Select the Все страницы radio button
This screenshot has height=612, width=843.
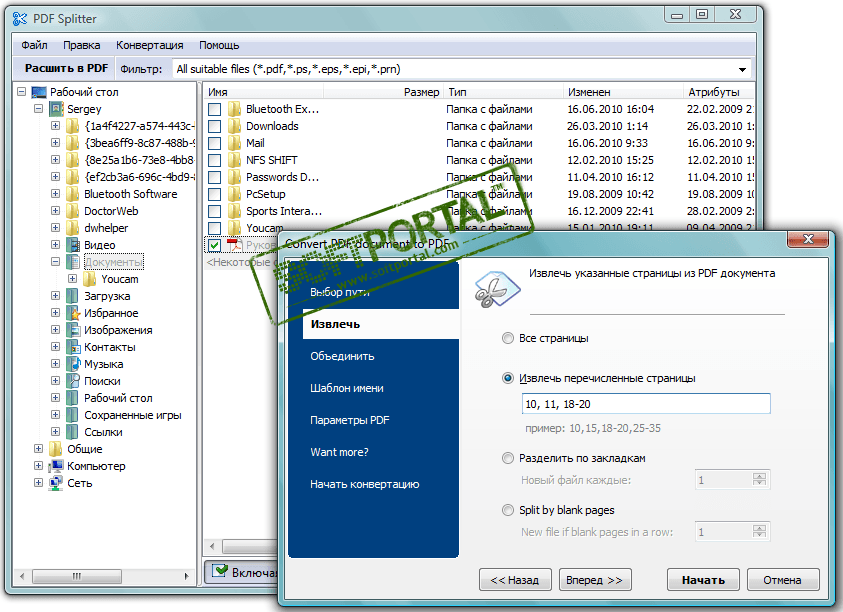point(508,338)
